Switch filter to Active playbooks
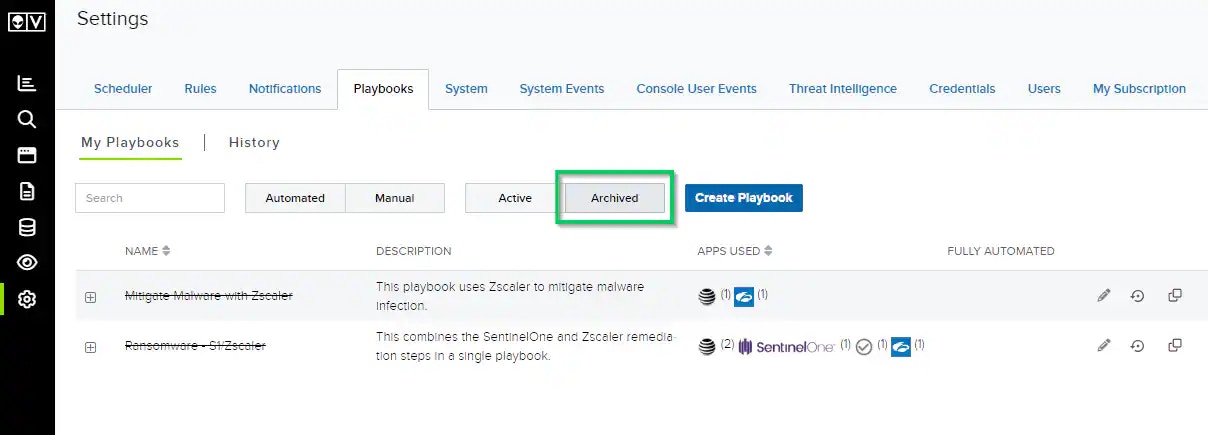Viewport: 1208px width, 435px height. click(515, 198)
